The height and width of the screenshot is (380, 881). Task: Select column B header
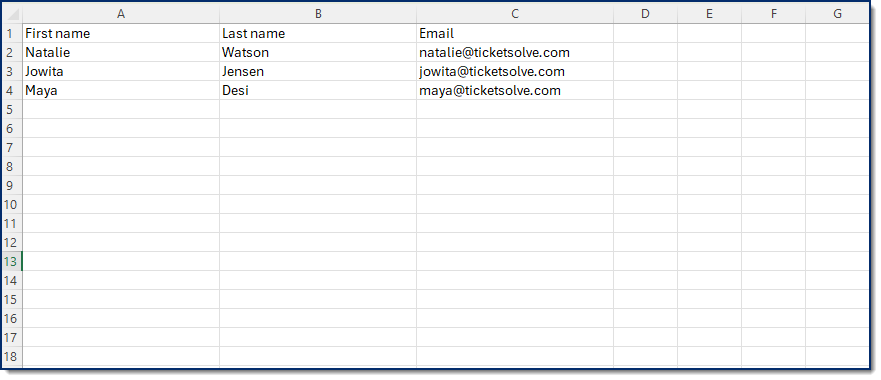(x=318, y=14)
